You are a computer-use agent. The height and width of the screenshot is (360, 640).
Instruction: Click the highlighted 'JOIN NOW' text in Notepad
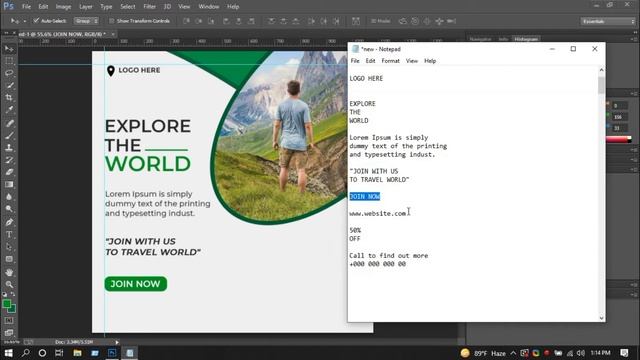coord(364,197)
